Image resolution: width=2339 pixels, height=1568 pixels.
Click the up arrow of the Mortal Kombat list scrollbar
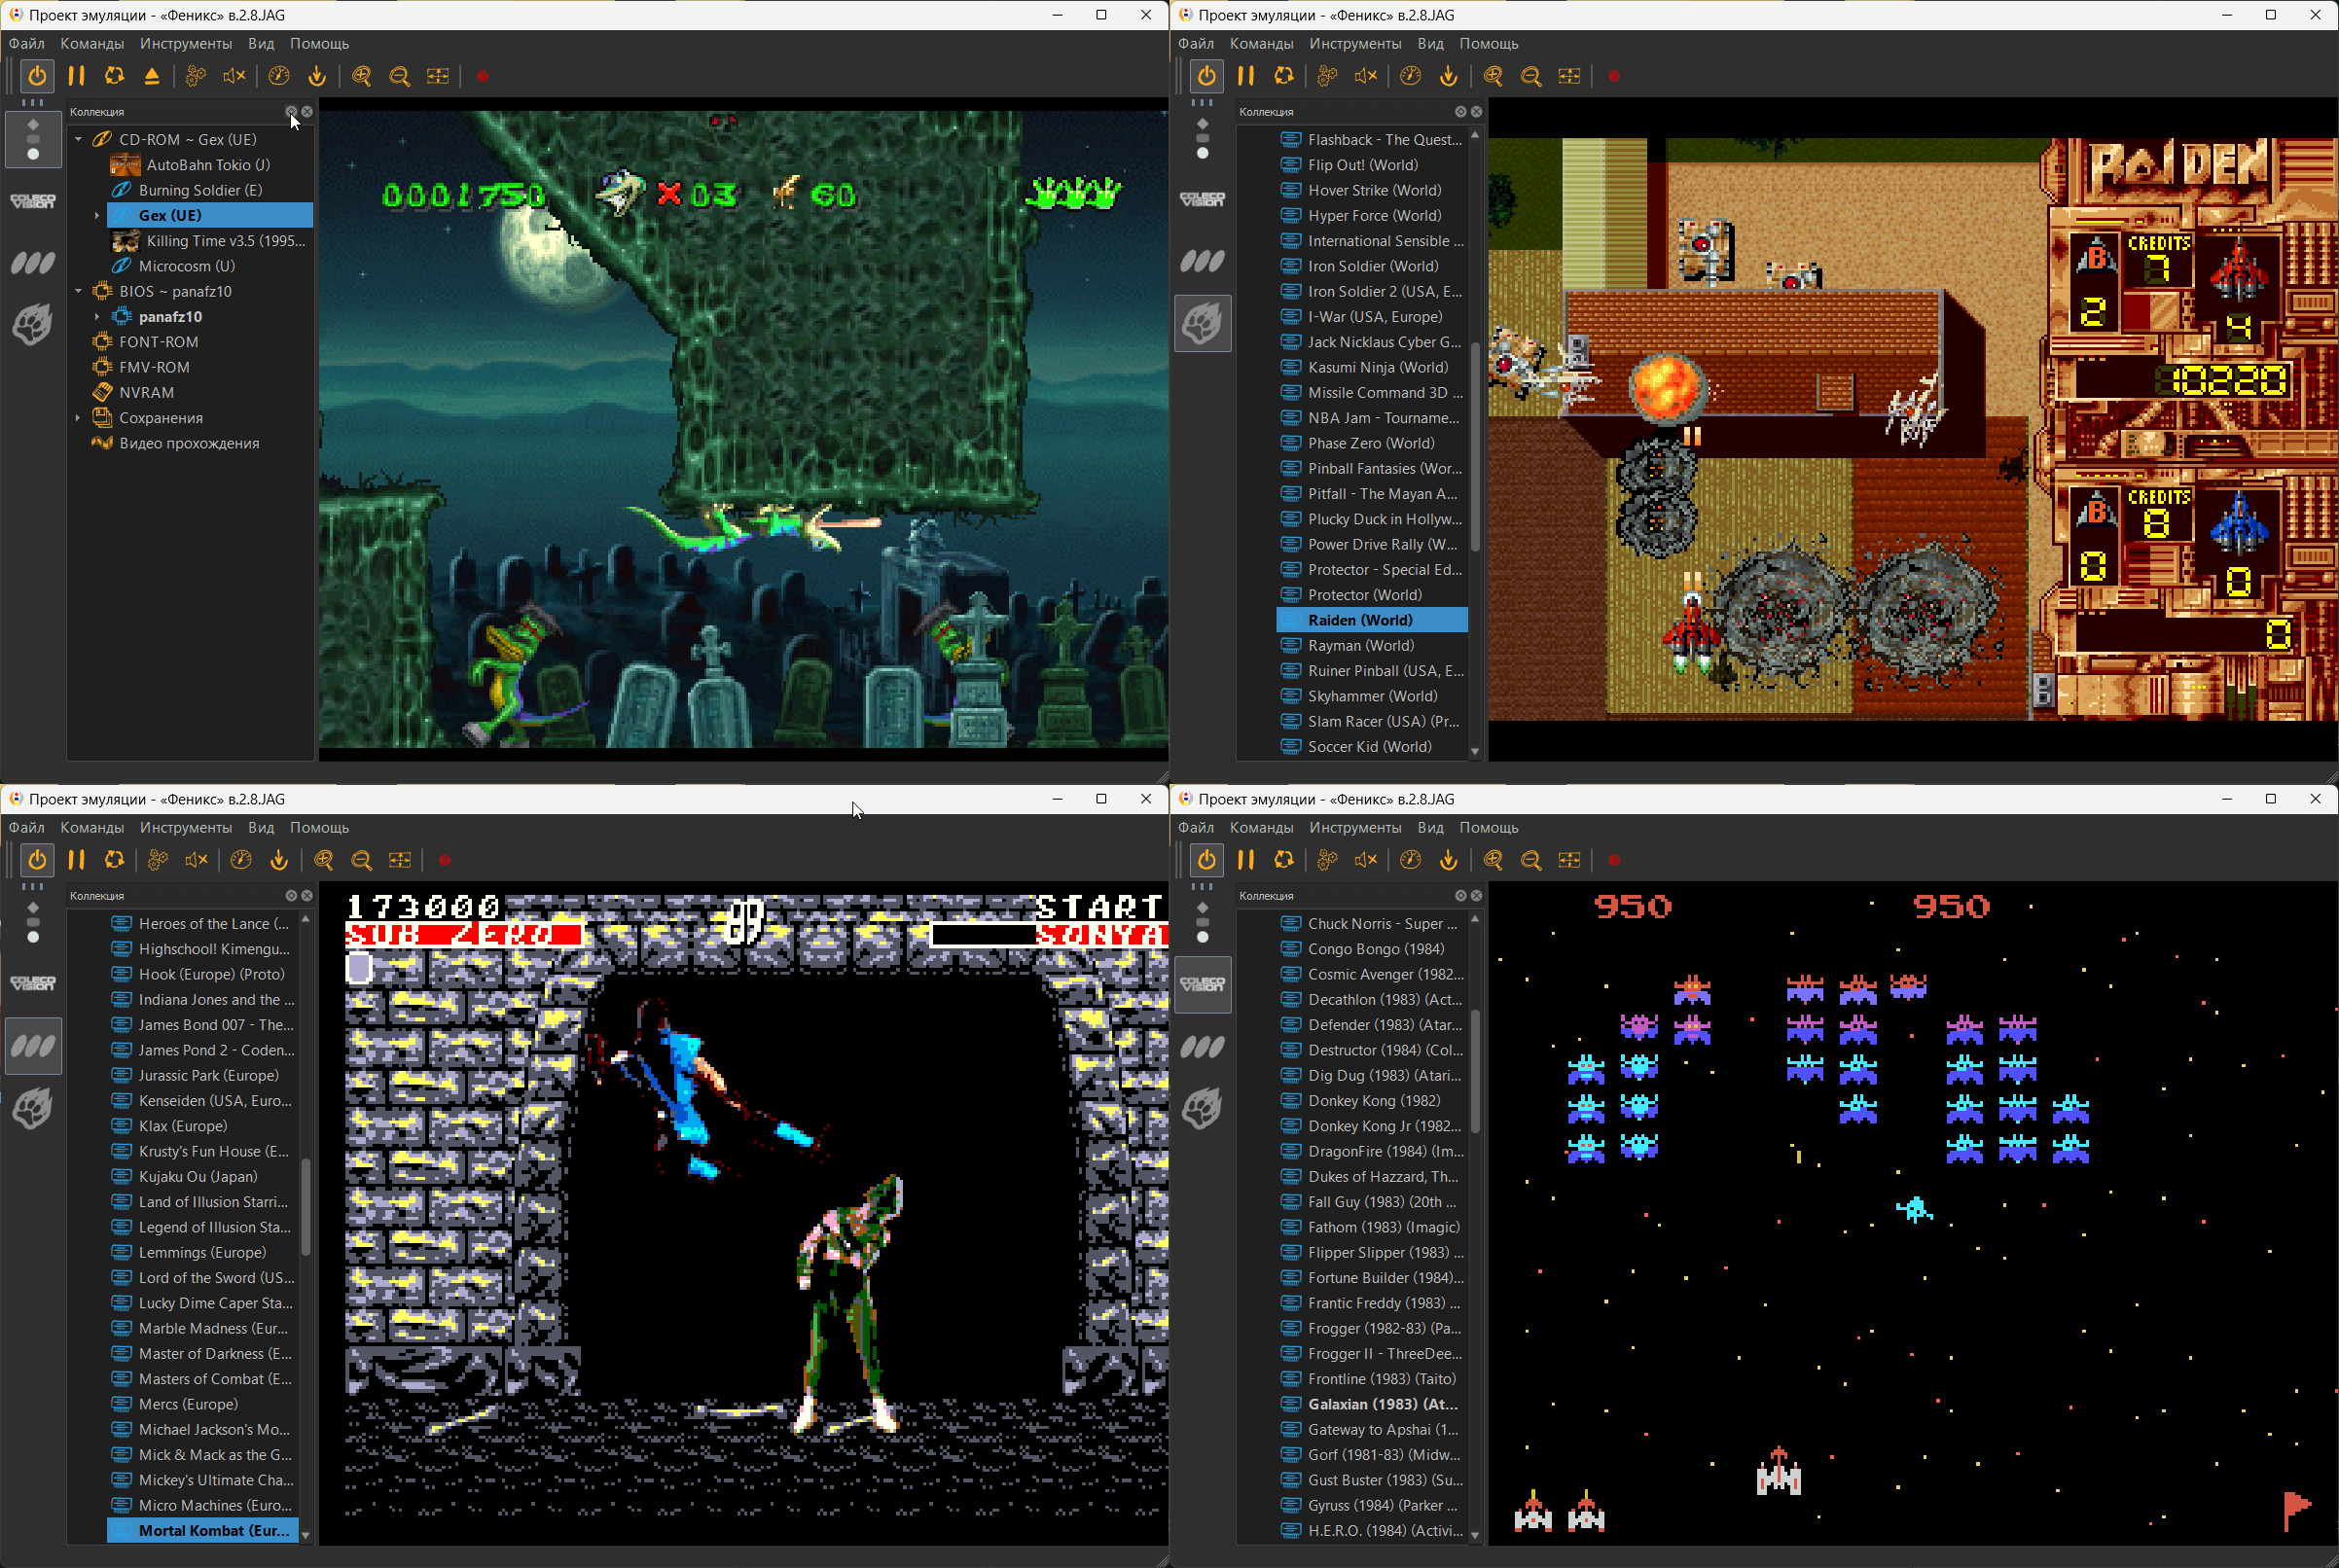point(305,918)
